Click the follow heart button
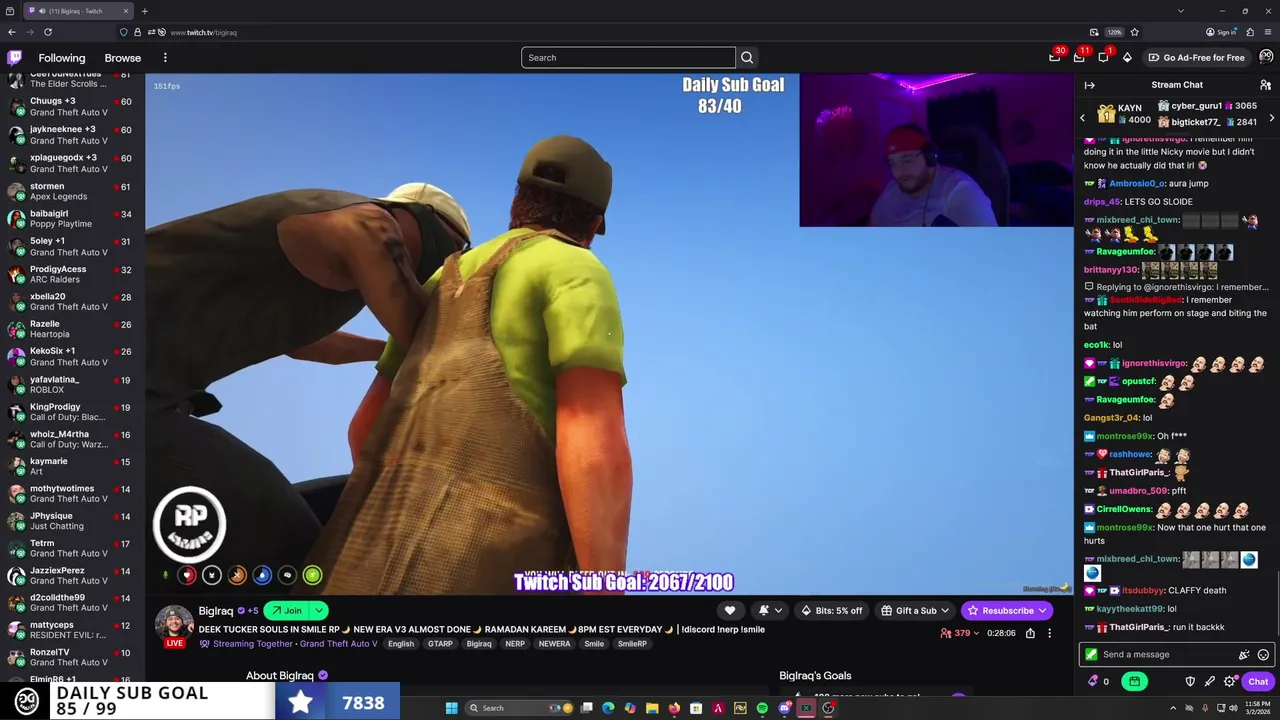1280x720 pixels. tap(730, 610)
